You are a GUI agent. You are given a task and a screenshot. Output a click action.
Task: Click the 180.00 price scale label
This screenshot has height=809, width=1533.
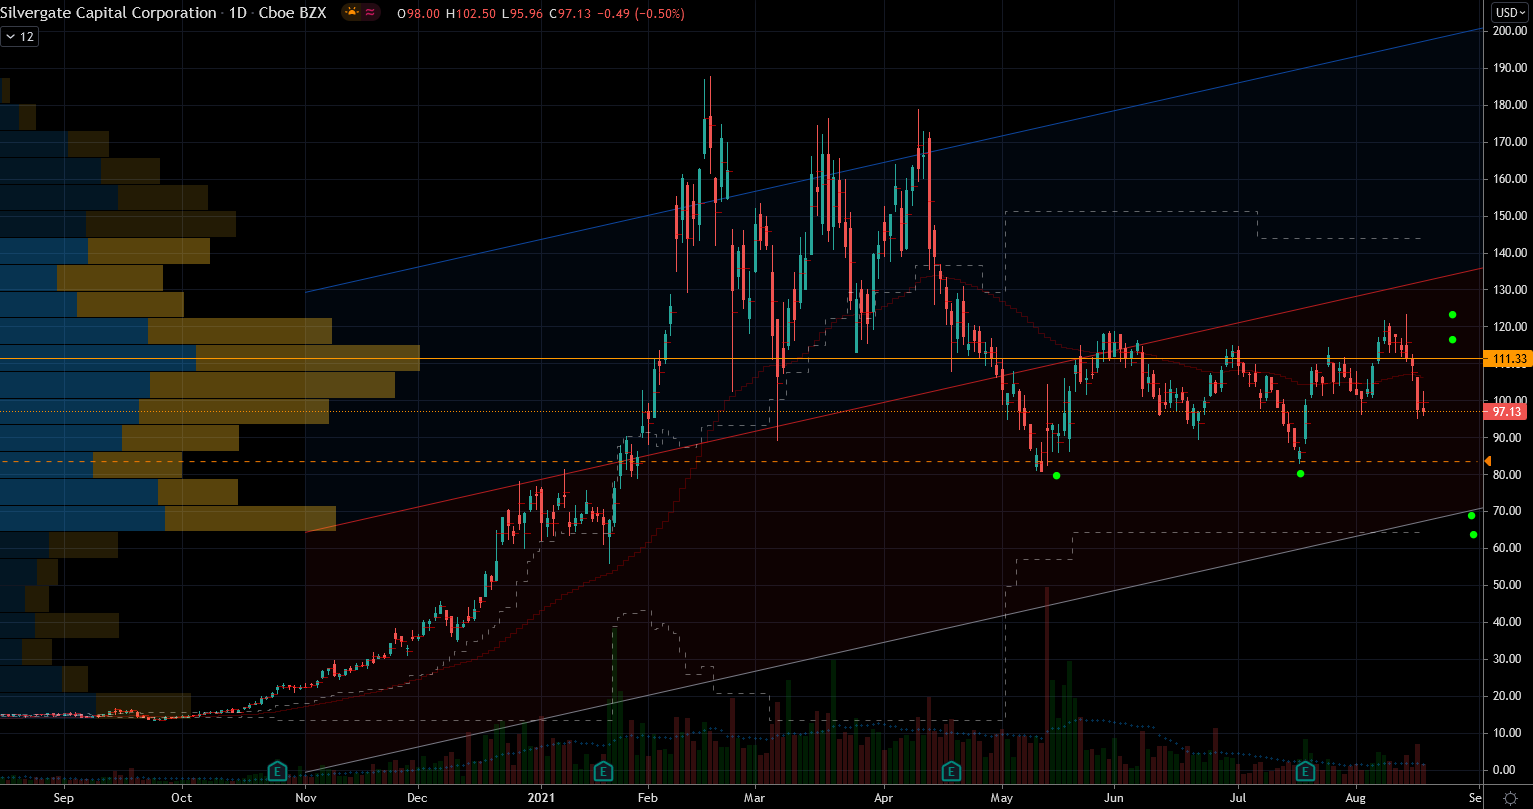coord(1509,105)
